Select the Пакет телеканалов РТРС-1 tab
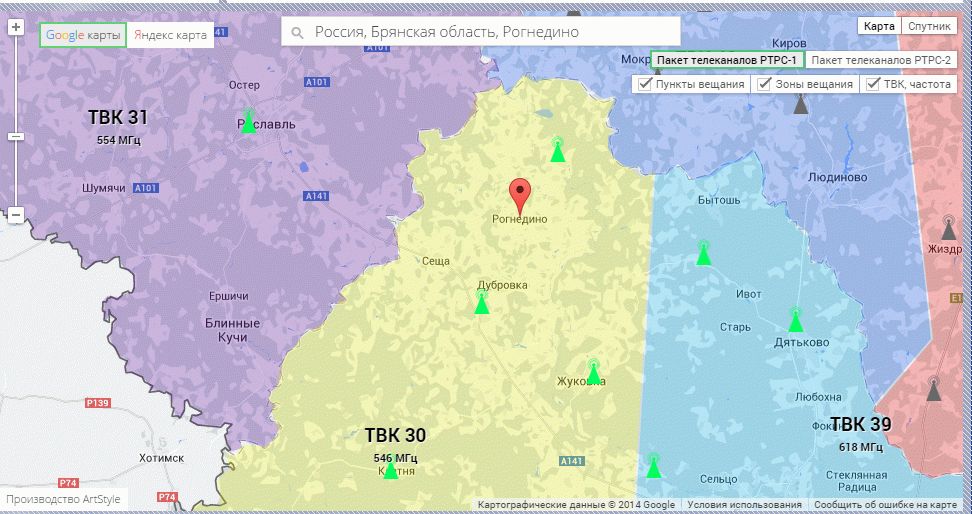972x514 pixels. tap(727, 61)
